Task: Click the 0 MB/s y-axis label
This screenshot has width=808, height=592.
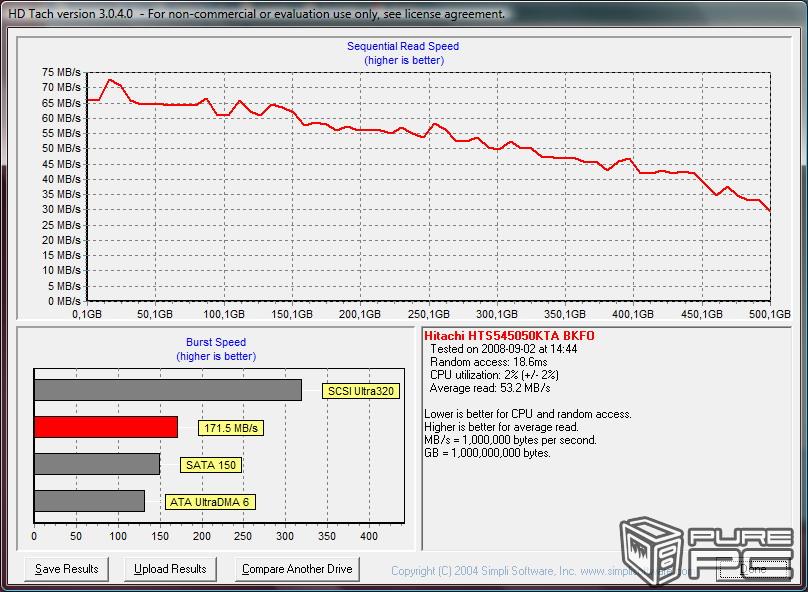Action: (x=64, y=301)
